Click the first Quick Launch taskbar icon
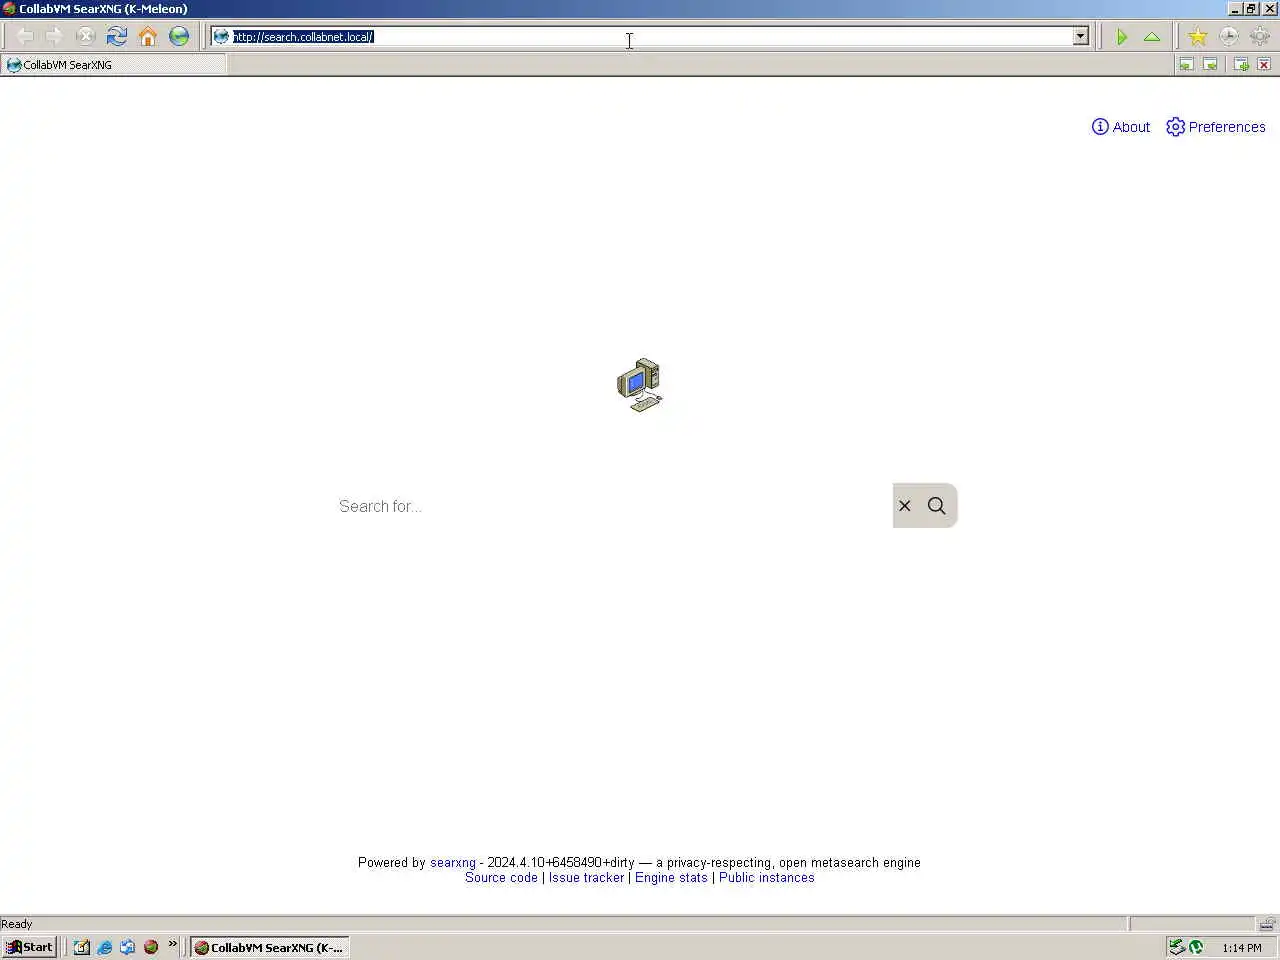The height and width of the screenshot is (960, 1280). (x=82, y=947)
